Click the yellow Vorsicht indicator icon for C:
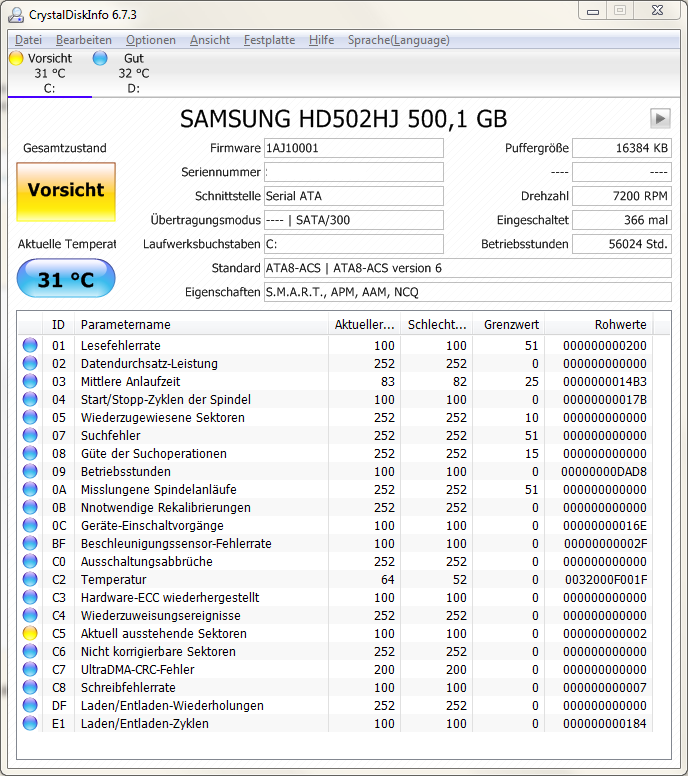The width and height of the screenshot is (688, 776). [16, 58]
